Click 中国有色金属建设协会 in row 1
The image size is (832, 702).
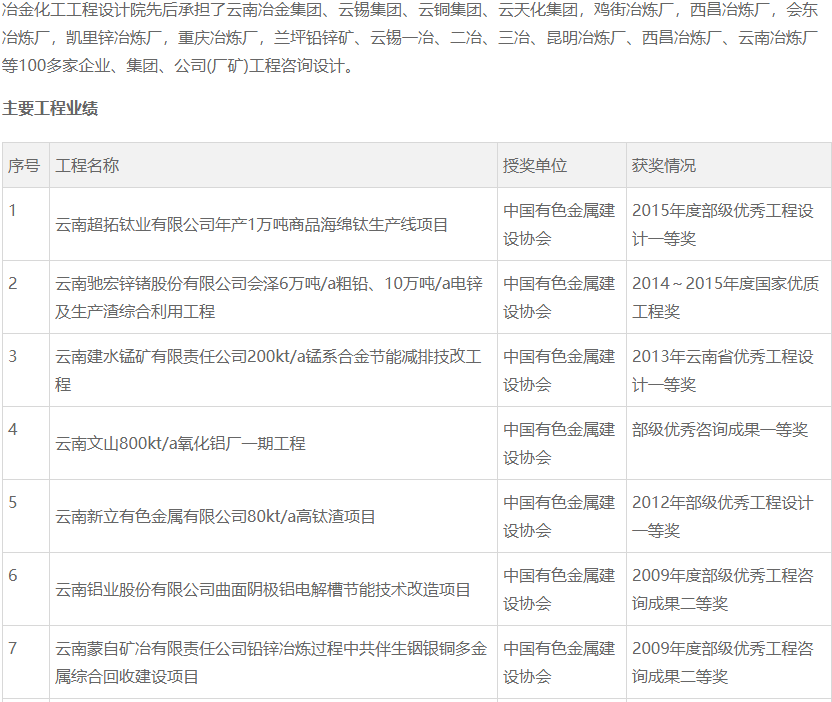[x=558, y=225]
